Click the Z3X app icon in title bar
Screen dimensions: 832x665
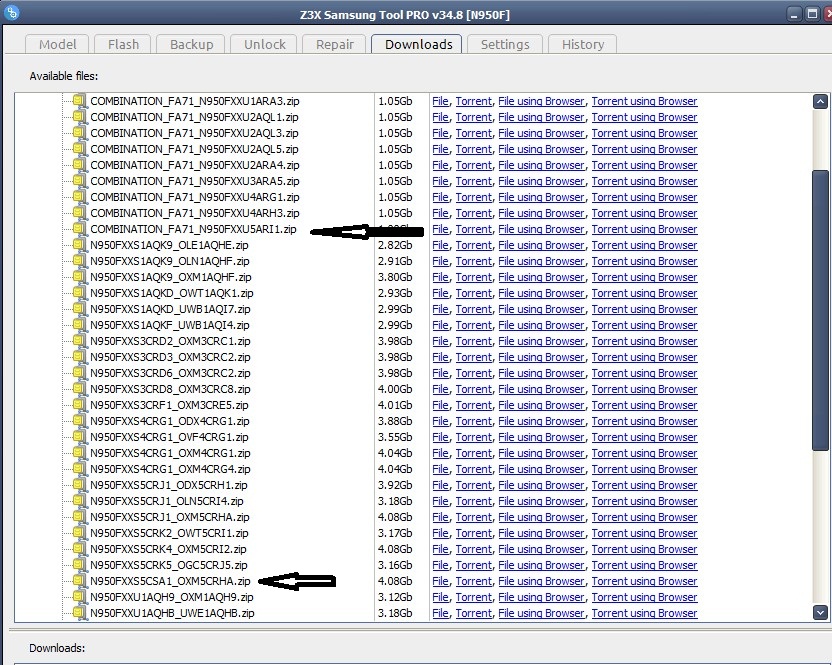11,12
